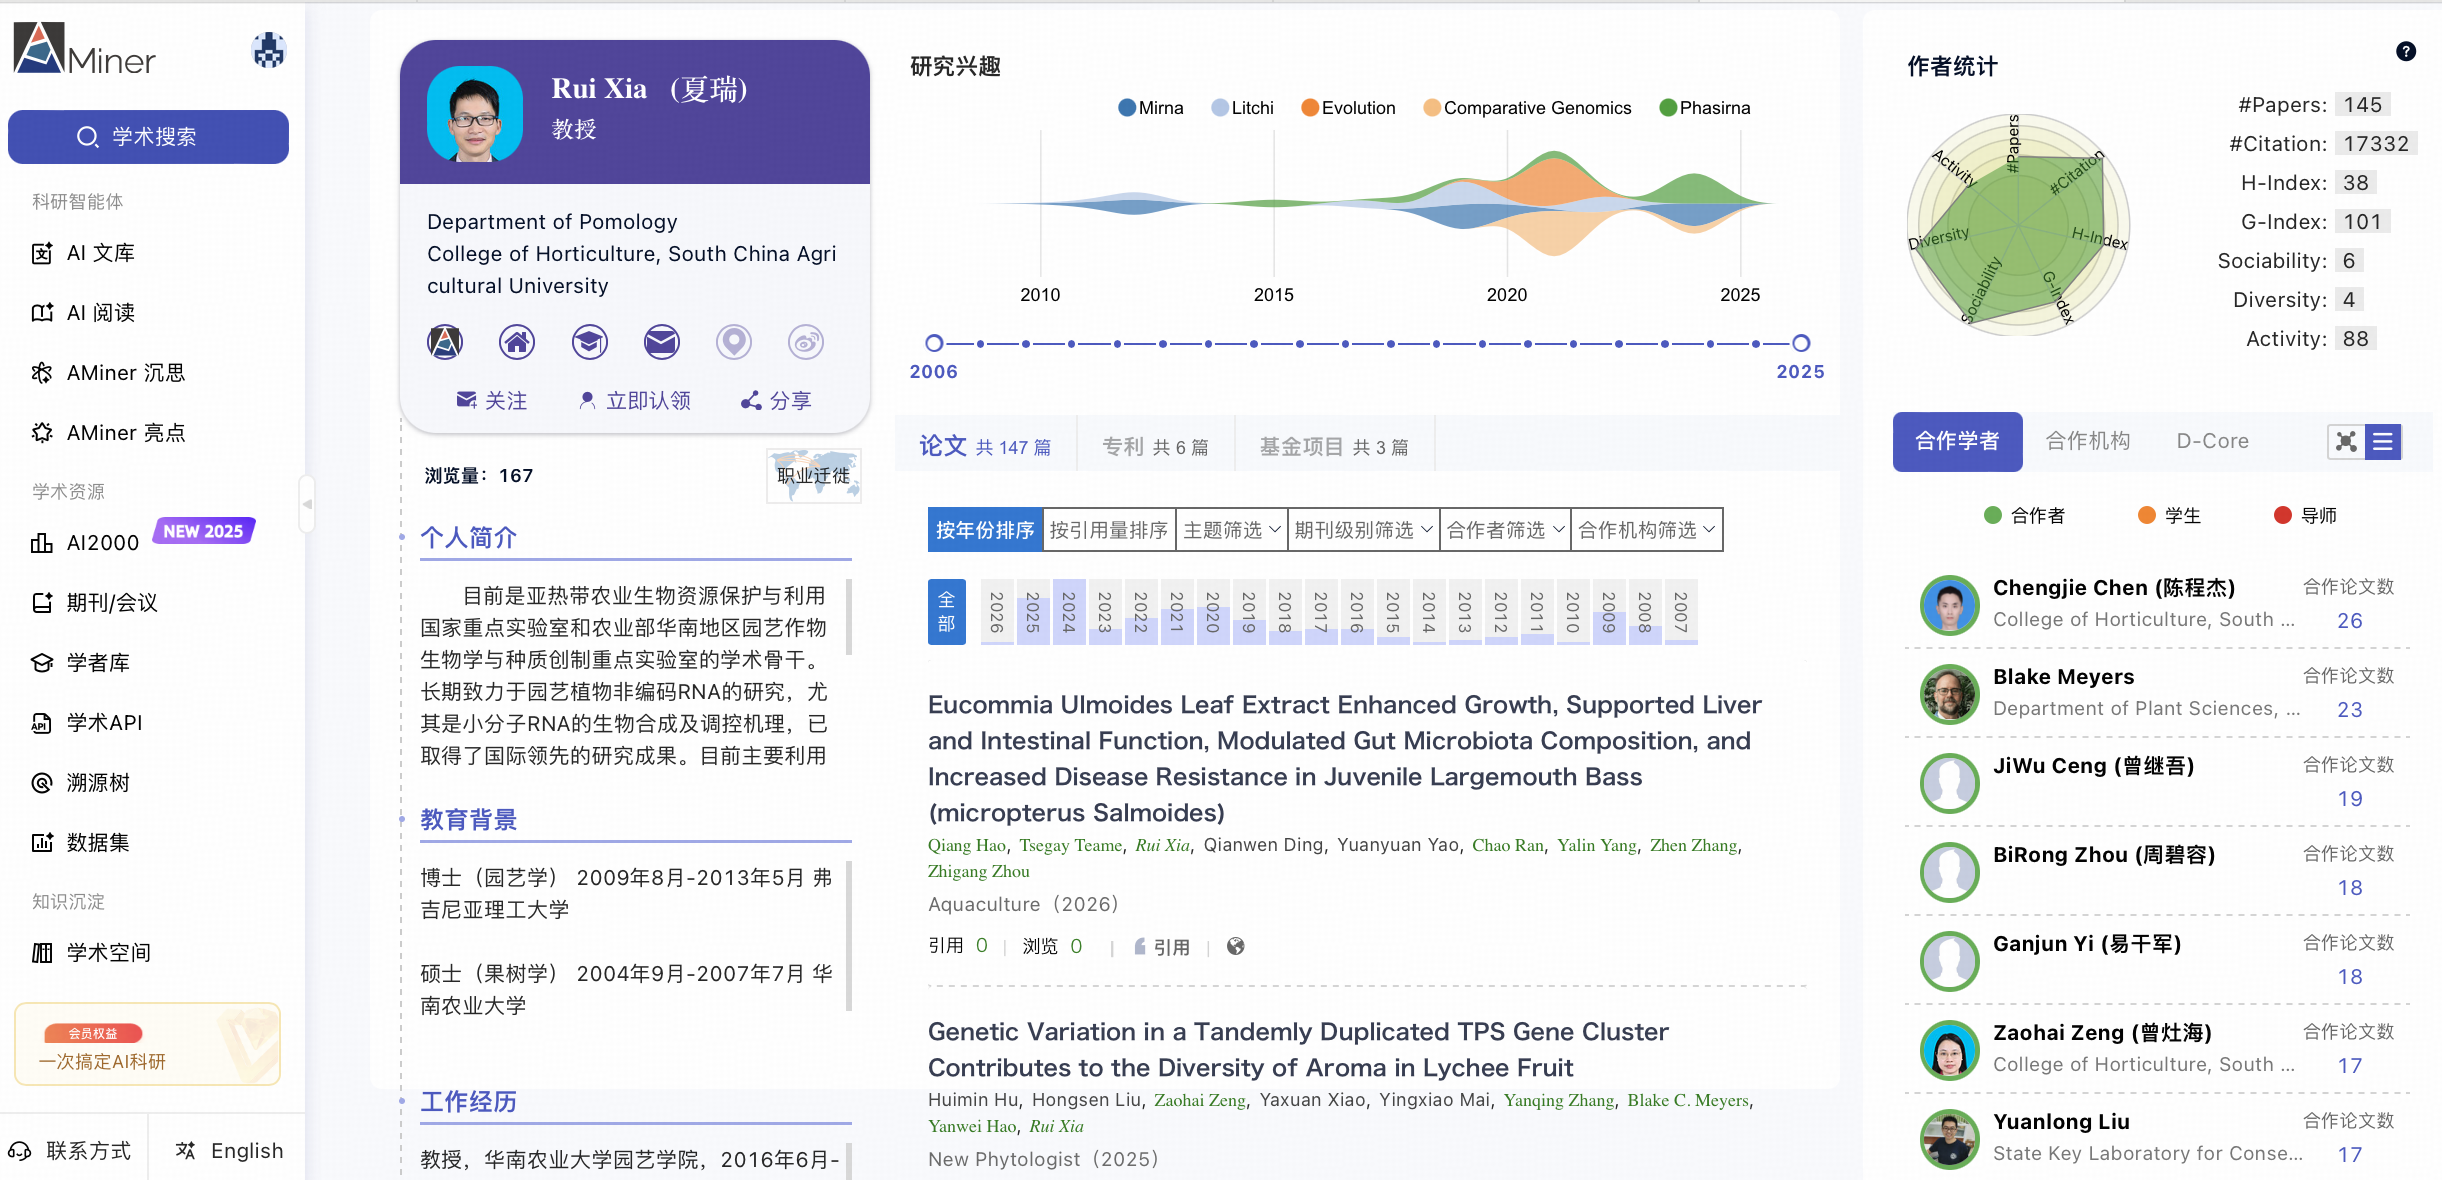
Task: Expand the 主题筛选 dropdown
Action: pos(1231,530)
